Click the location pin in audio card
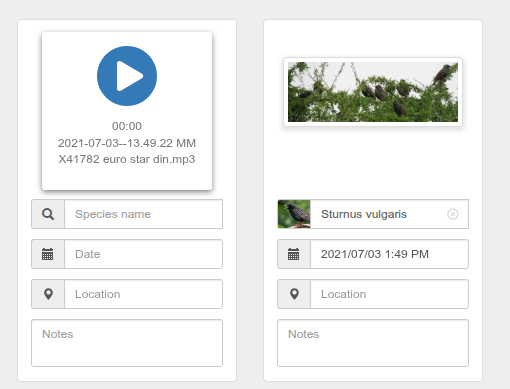 48,294
